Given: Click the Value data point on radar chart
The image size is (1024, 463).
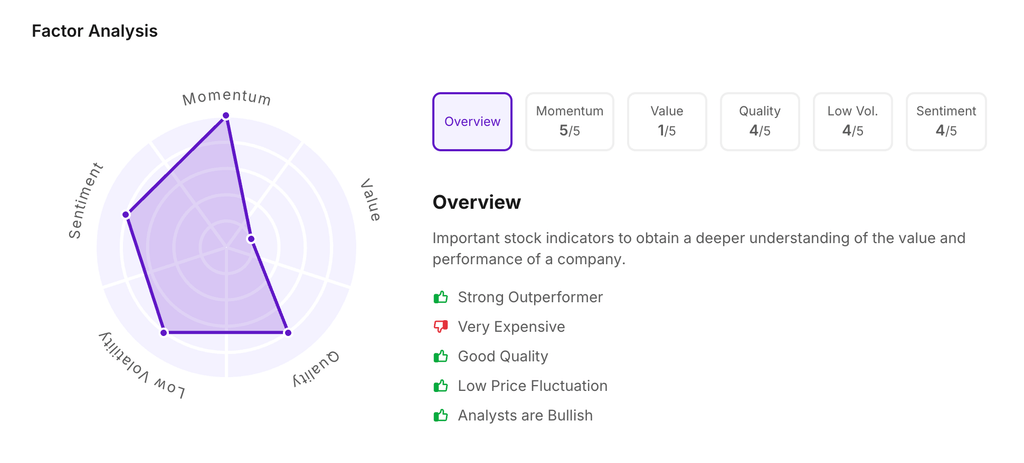Looking at the screenshot, I should click(x=251, y=239).
